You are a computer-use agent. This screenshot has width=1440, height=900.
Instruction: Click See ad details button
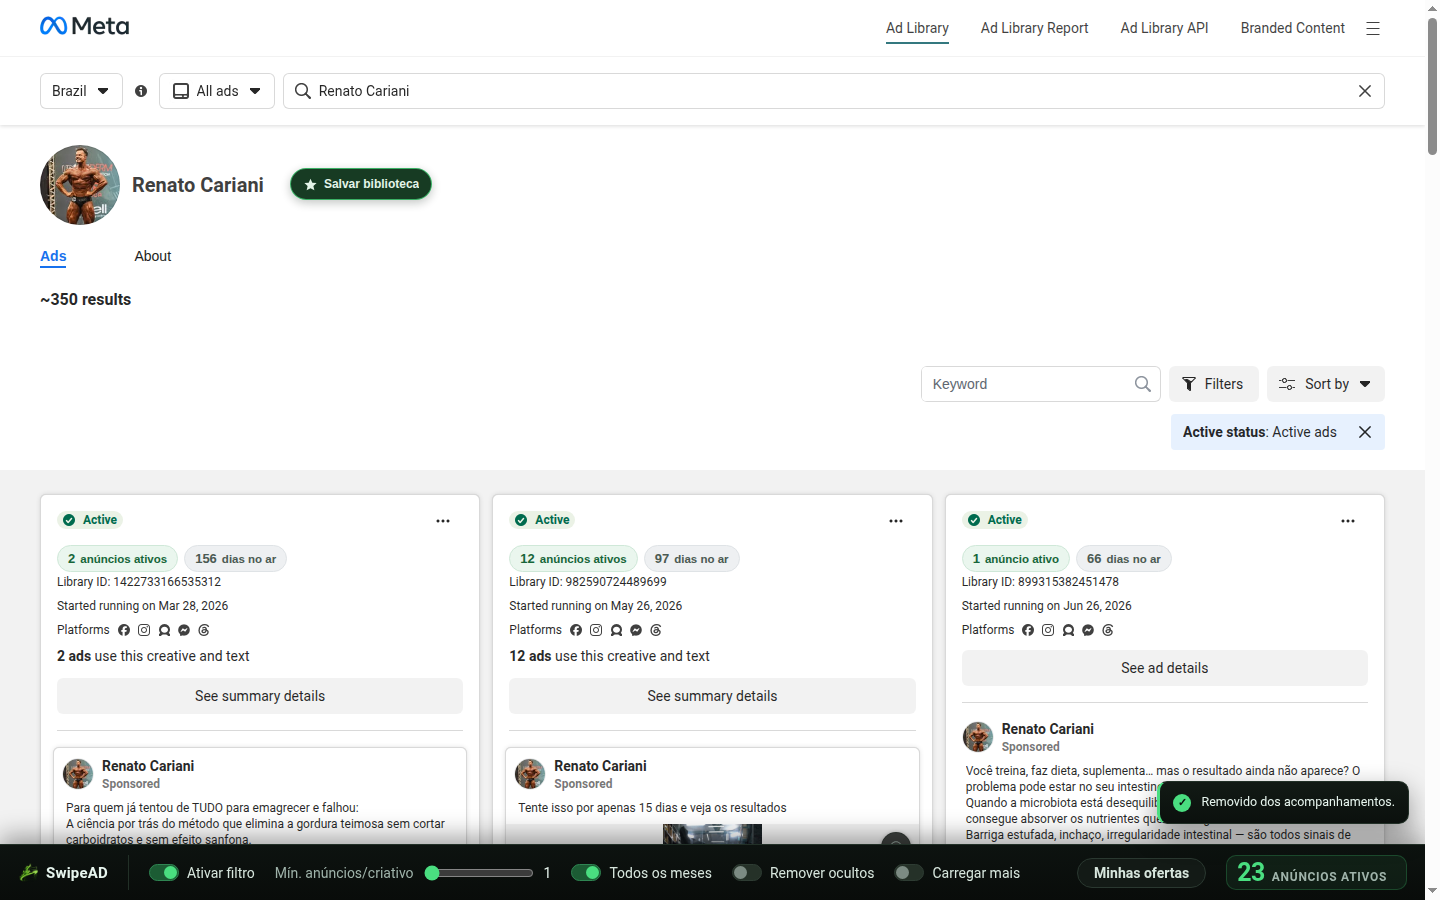(1165, 668)
